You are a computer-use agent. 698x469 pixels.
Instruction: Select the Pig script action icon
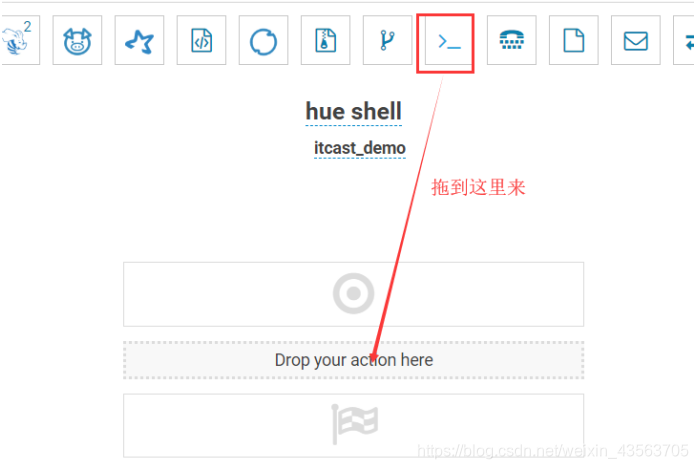click(x=77, y=40)
